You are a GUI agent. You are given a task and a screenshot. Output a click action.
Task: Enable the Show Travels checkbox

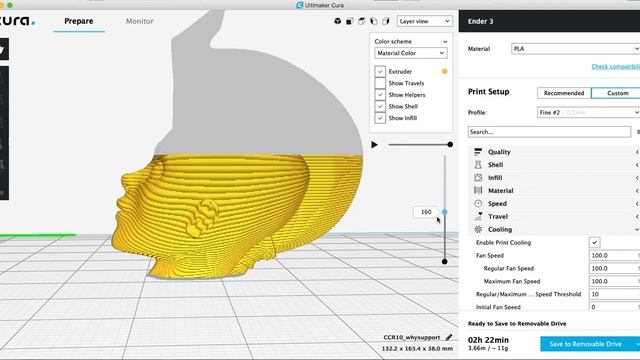(x=380, y=83)
